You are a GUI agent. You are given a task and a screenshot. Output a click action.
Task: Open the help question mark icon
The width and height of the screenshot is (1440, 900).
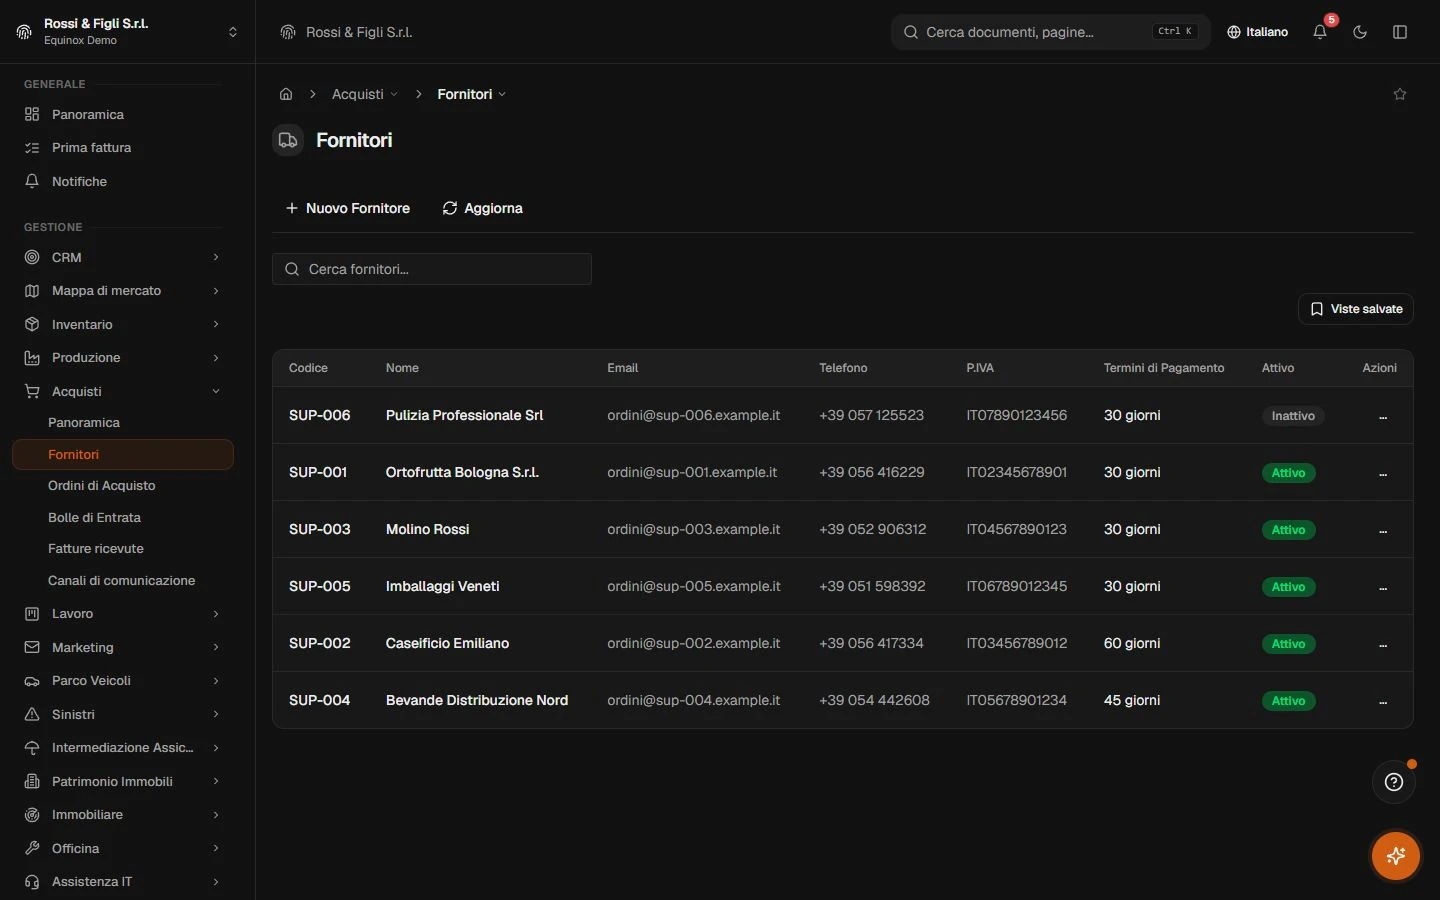(1394, 782)
